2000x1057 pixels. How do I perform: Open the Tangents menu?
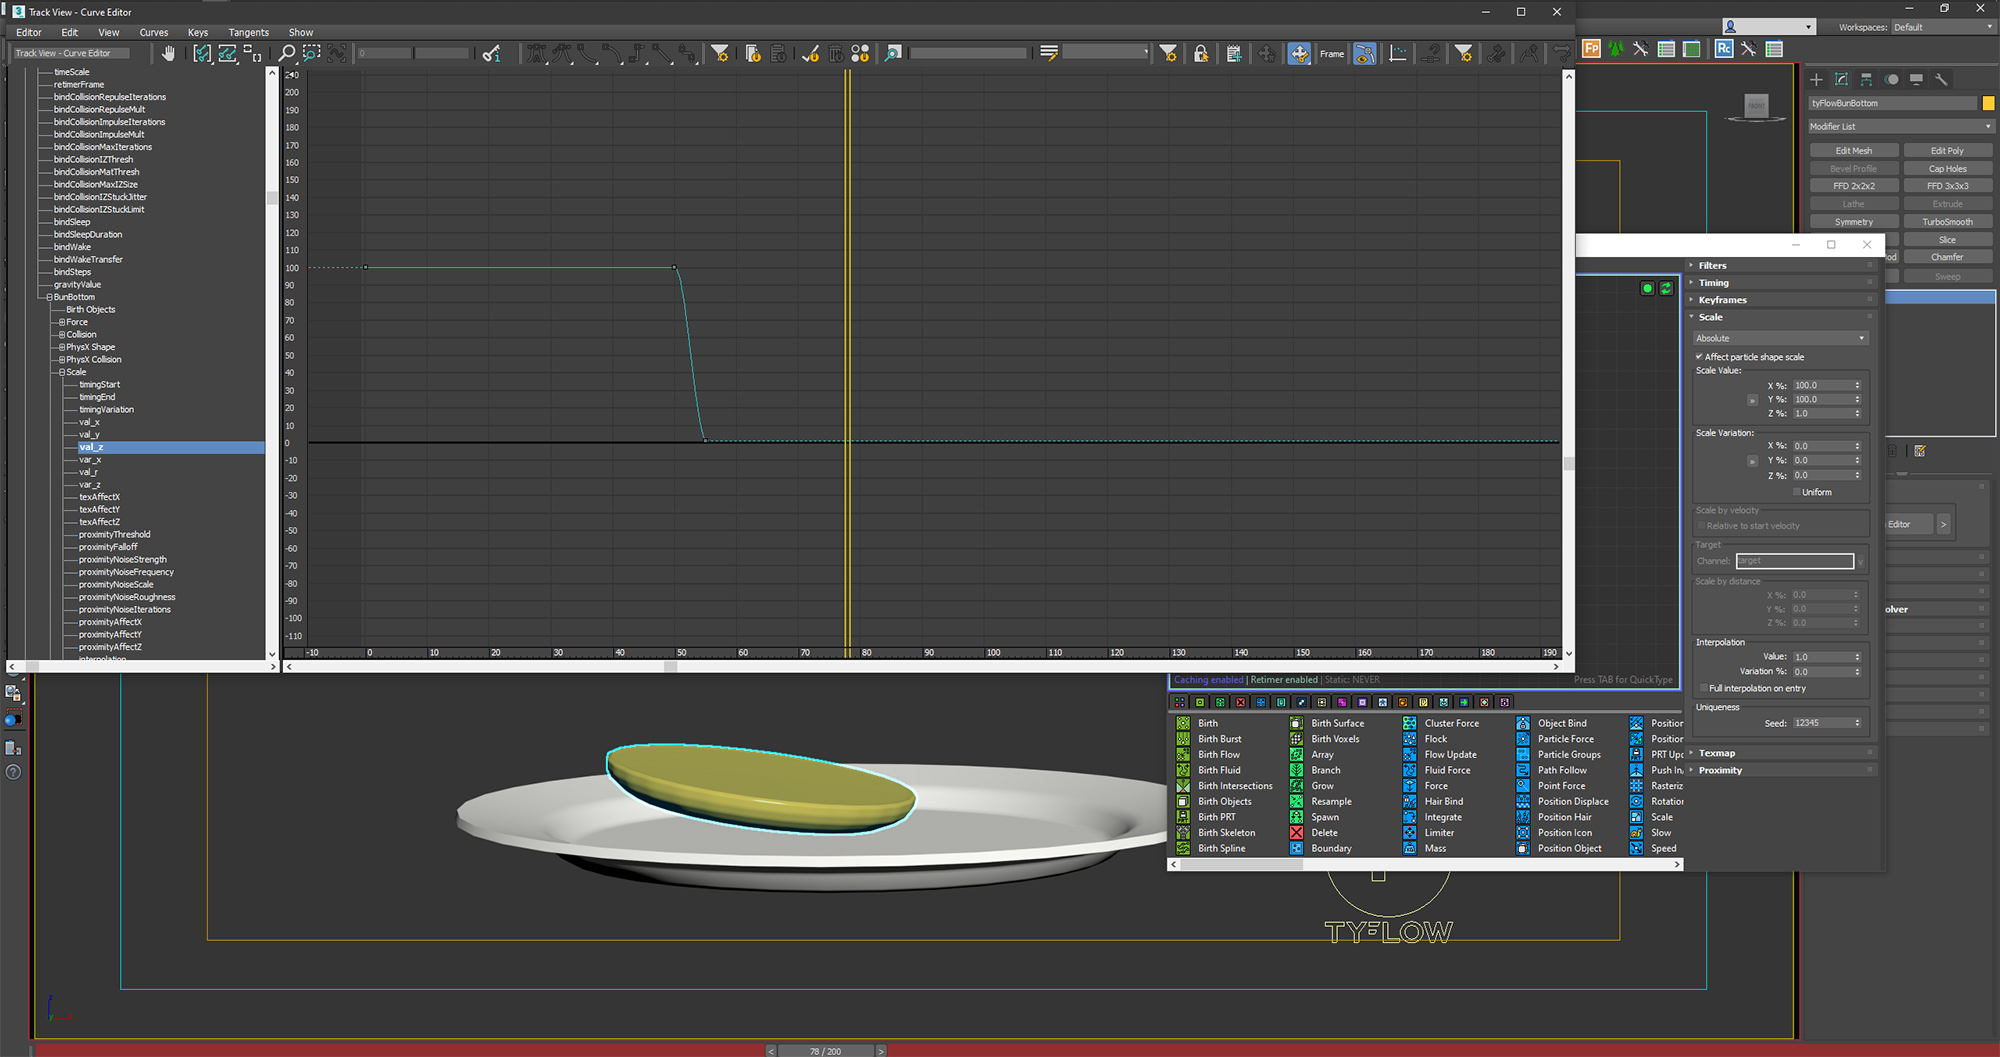pos(248,32)
